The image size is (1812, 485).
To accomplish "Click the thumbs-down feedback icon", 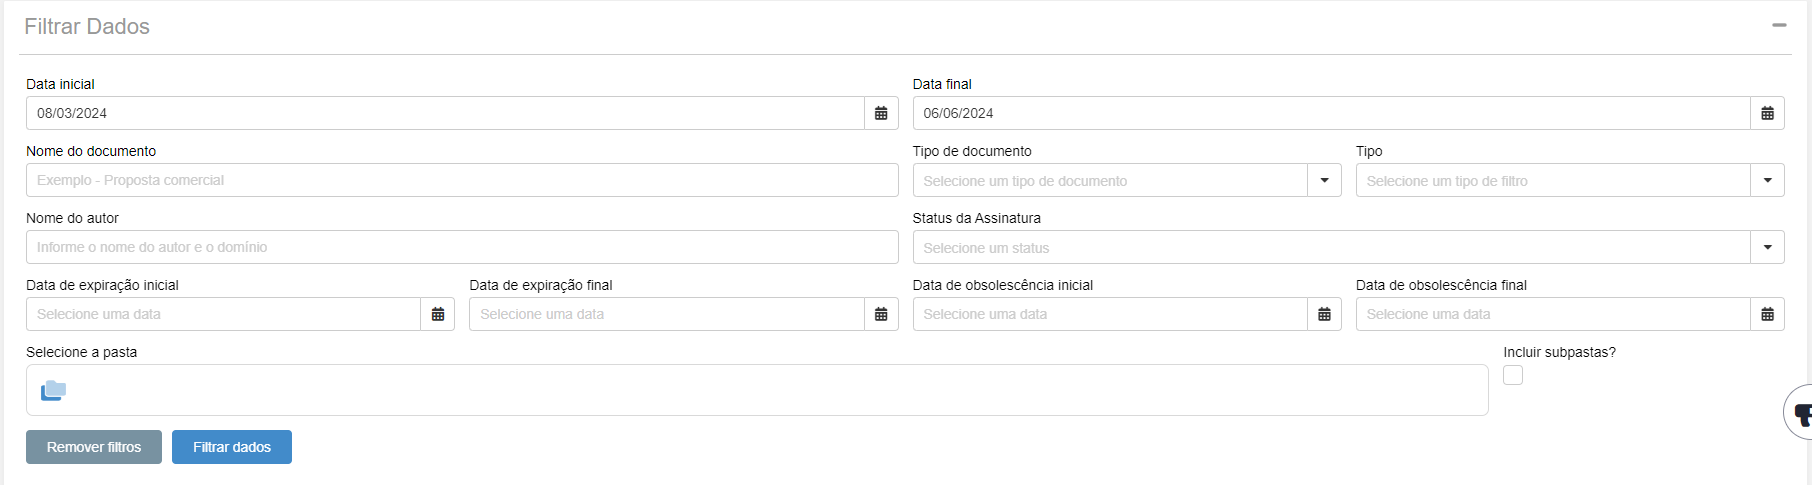I will (x=1802, y=413).
